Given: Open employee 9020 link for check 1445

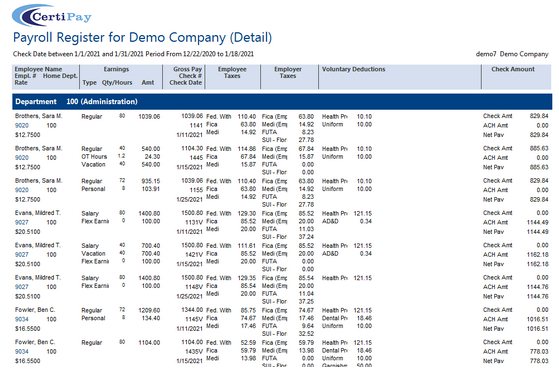Looking at the screenshot, I should pos(22,158).
